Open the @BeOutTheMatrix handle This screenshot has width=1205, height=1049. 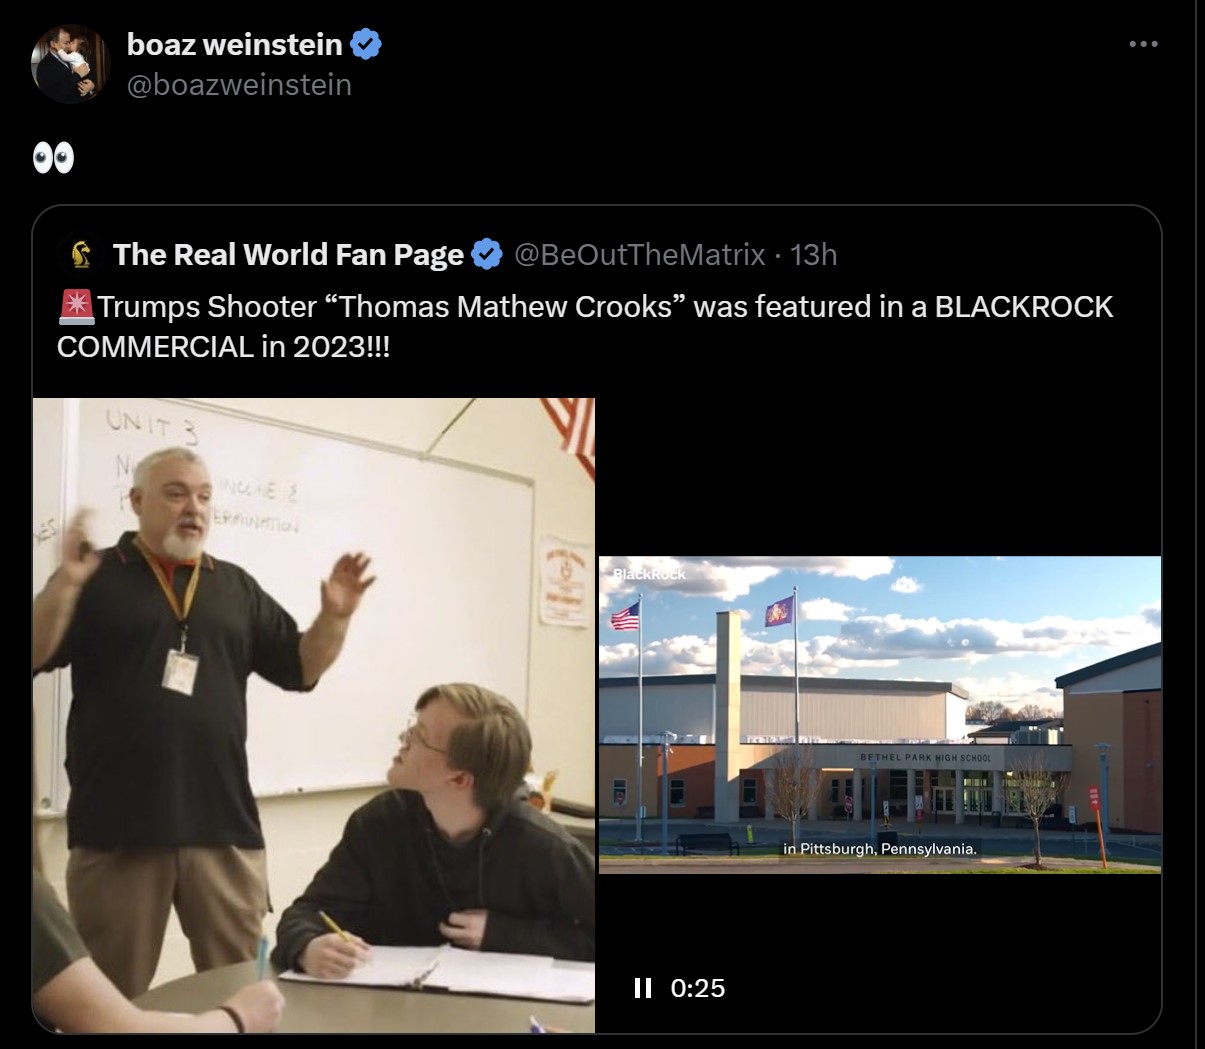[640, 255]
